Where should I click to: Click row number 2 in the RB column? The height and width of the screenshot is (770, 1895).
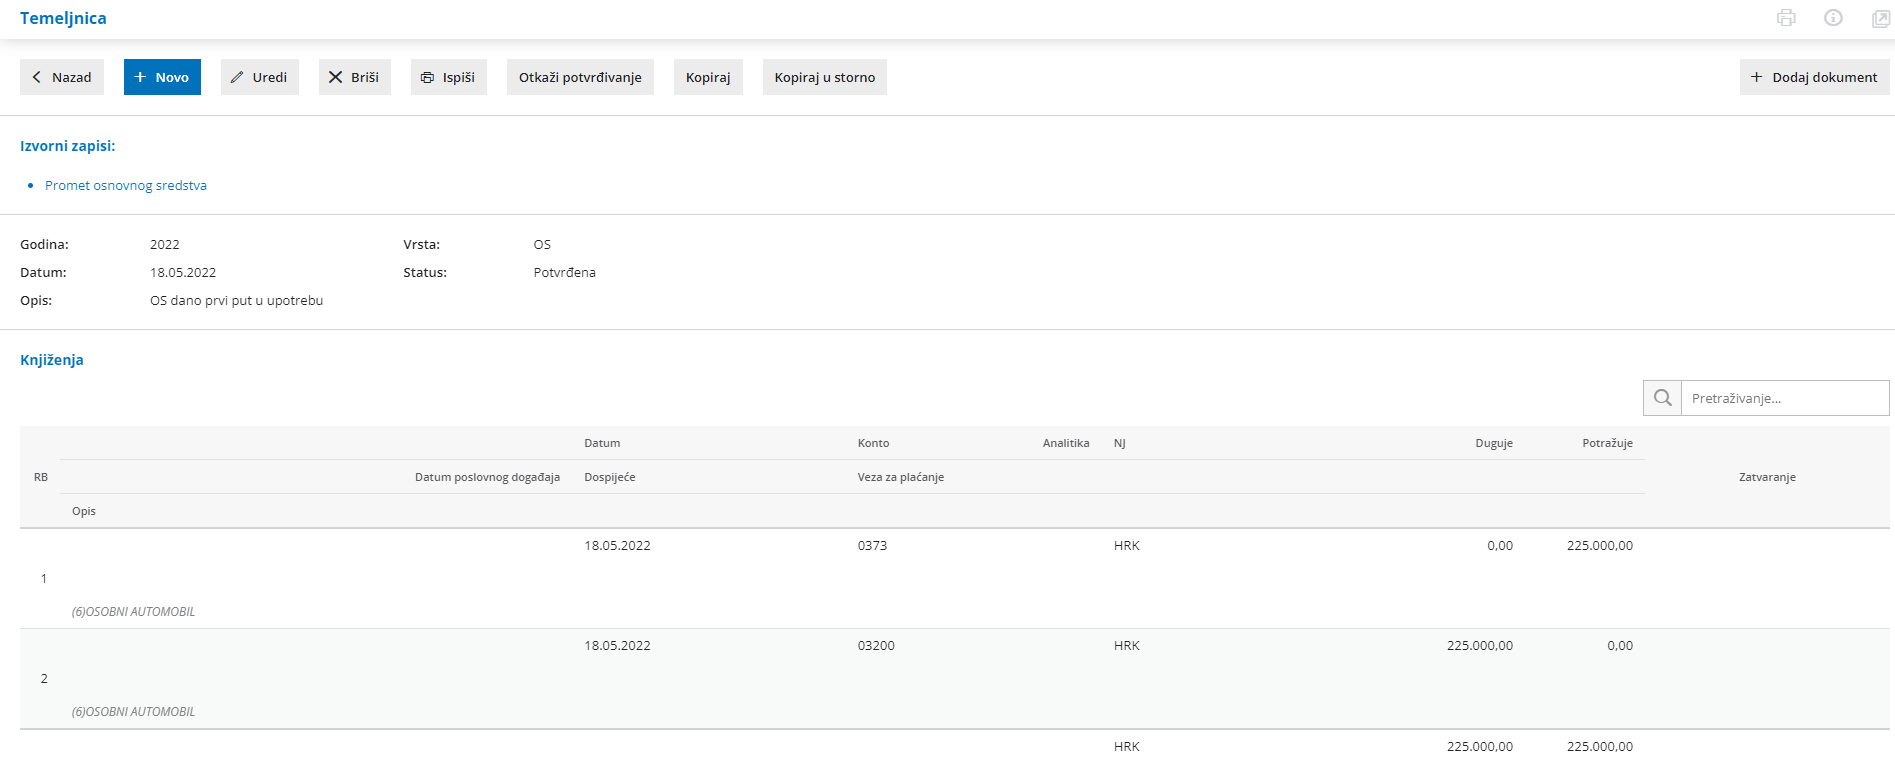coord(44,678)
